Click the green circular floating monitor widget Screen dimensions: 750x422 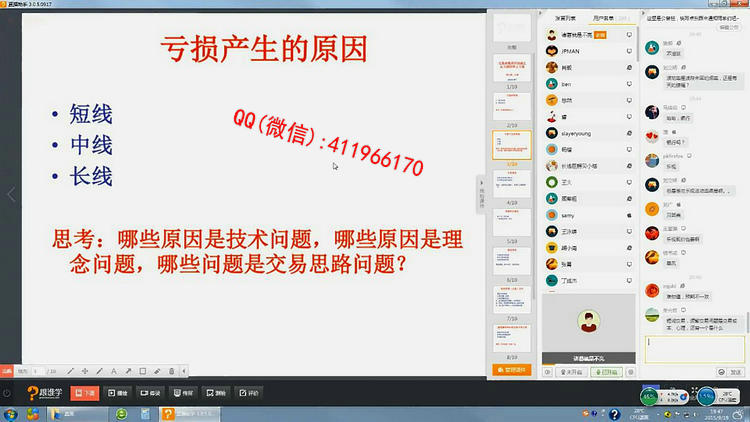click(x=649, y=397)
